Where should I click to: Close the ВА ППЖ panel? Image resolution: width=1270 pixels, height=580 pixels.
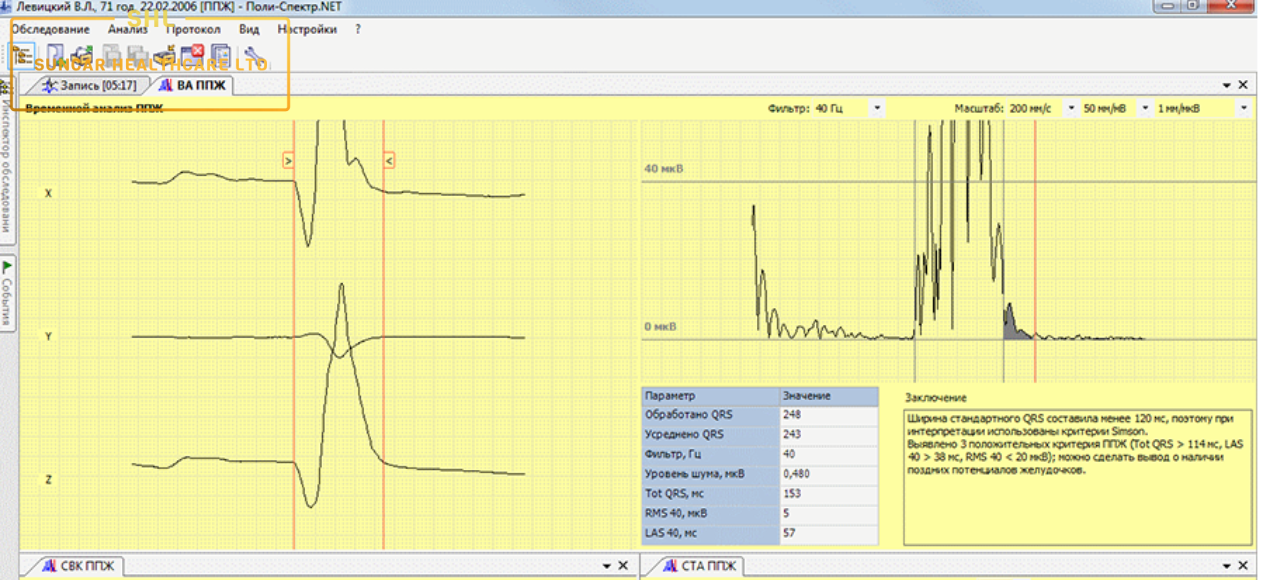1243,86
